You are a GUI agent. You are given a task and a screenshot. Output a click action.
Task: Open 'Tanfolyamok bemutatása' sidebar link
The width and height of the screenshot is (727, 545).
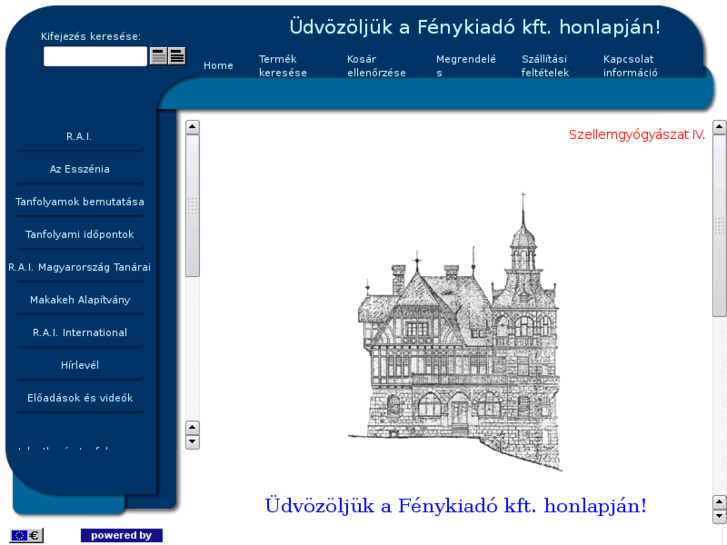[79, 202]
